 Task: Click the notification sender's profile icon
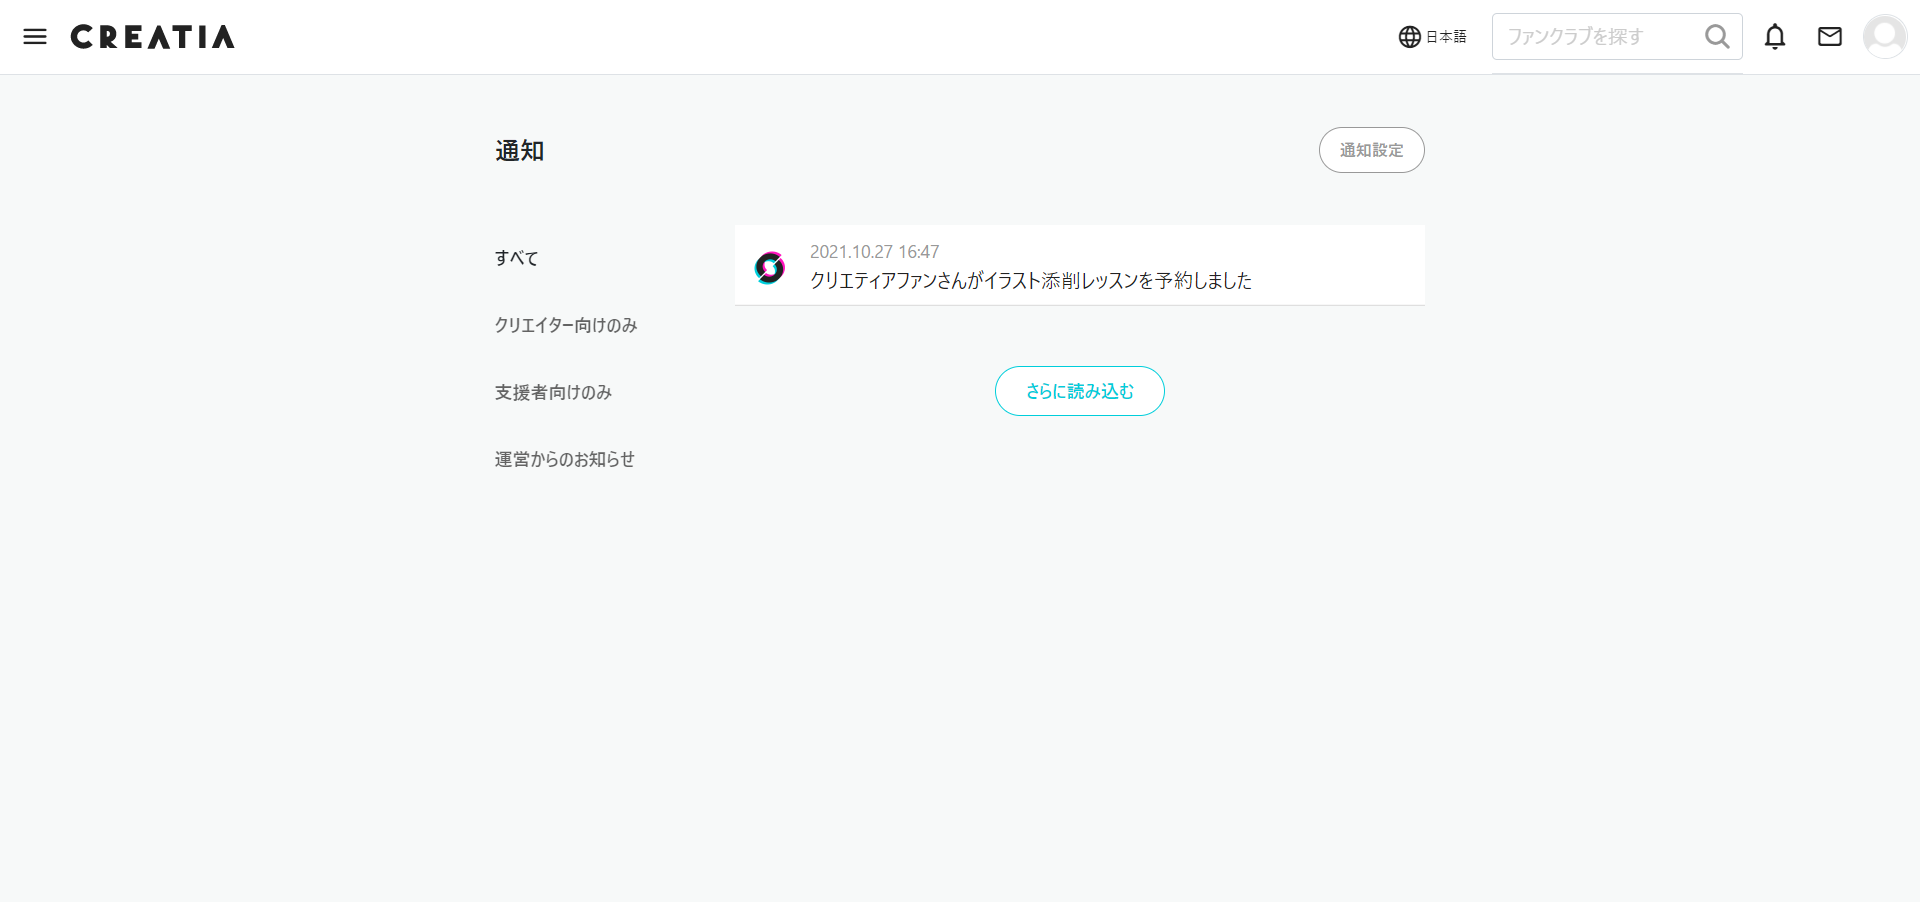770,267
